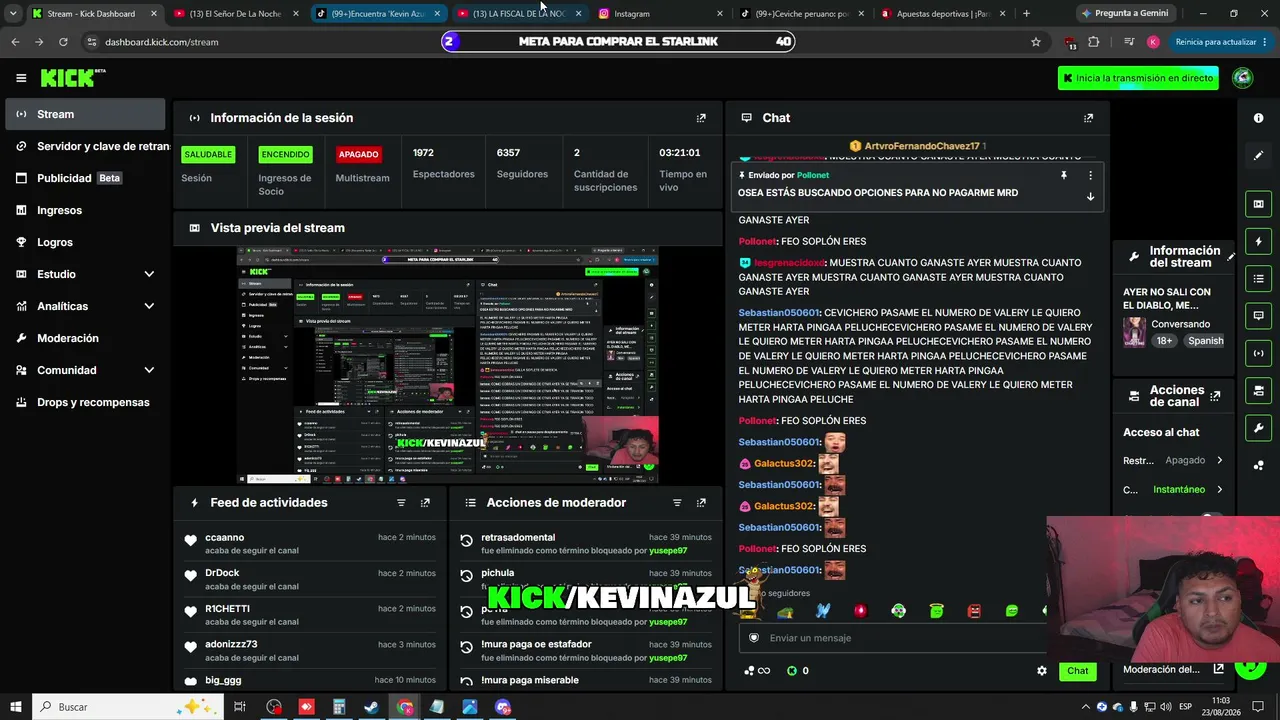Click Inicia la transmisión en directo
Image resolution: width=1280 pixels, height=720 pixels.
point(1138,78)
